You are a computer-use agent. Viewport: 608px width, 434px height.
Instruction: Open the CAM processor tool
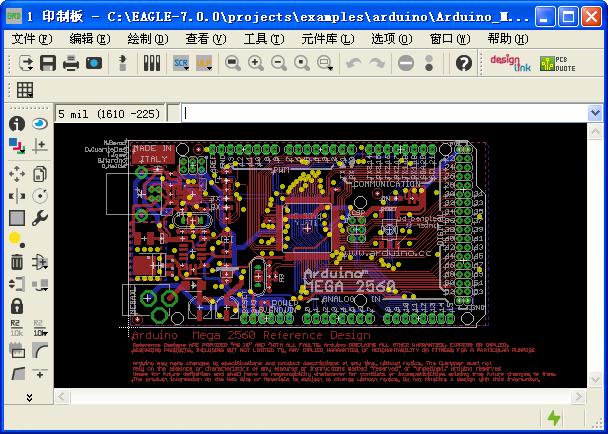[93, 63]
